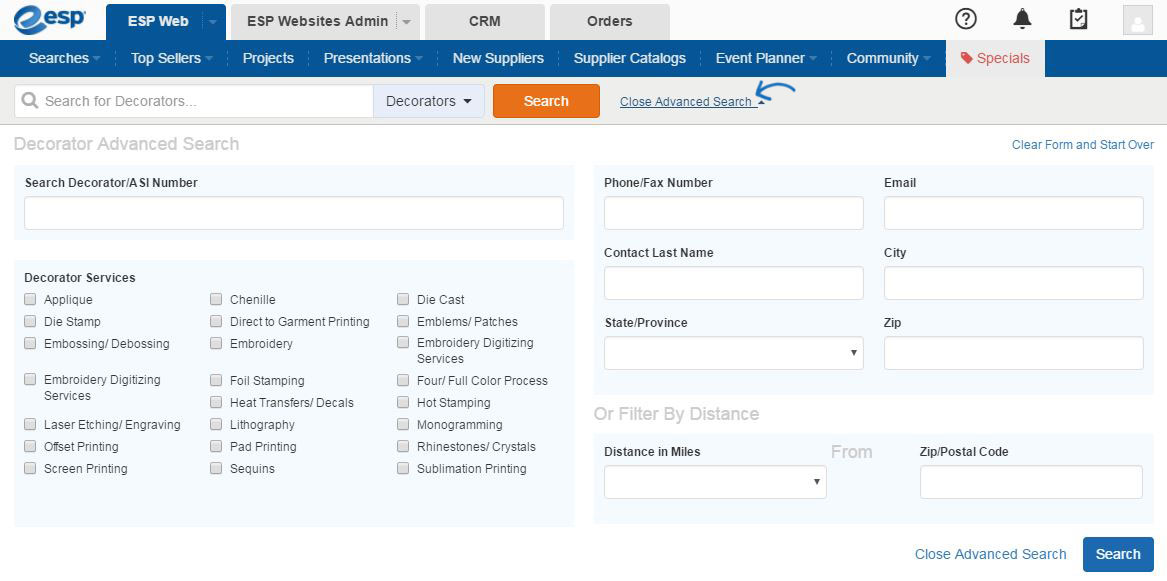Expand the Event Planner menu

click(x=766, y=58)
